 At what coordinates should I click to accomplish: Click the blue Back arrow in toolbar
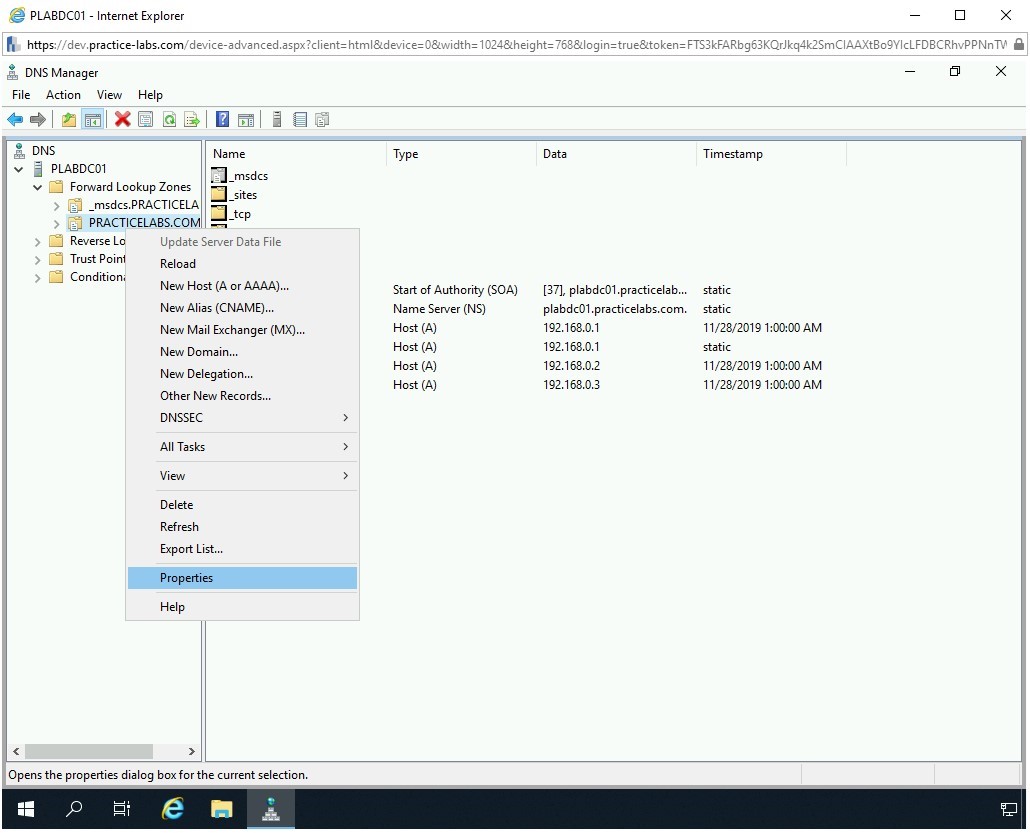15,120
